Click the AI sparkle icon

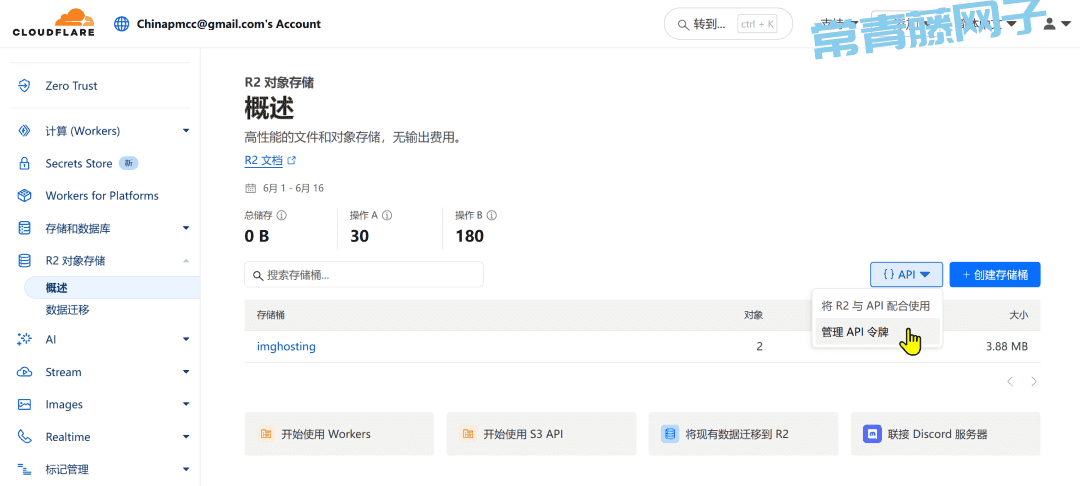(x=25, y=339)
